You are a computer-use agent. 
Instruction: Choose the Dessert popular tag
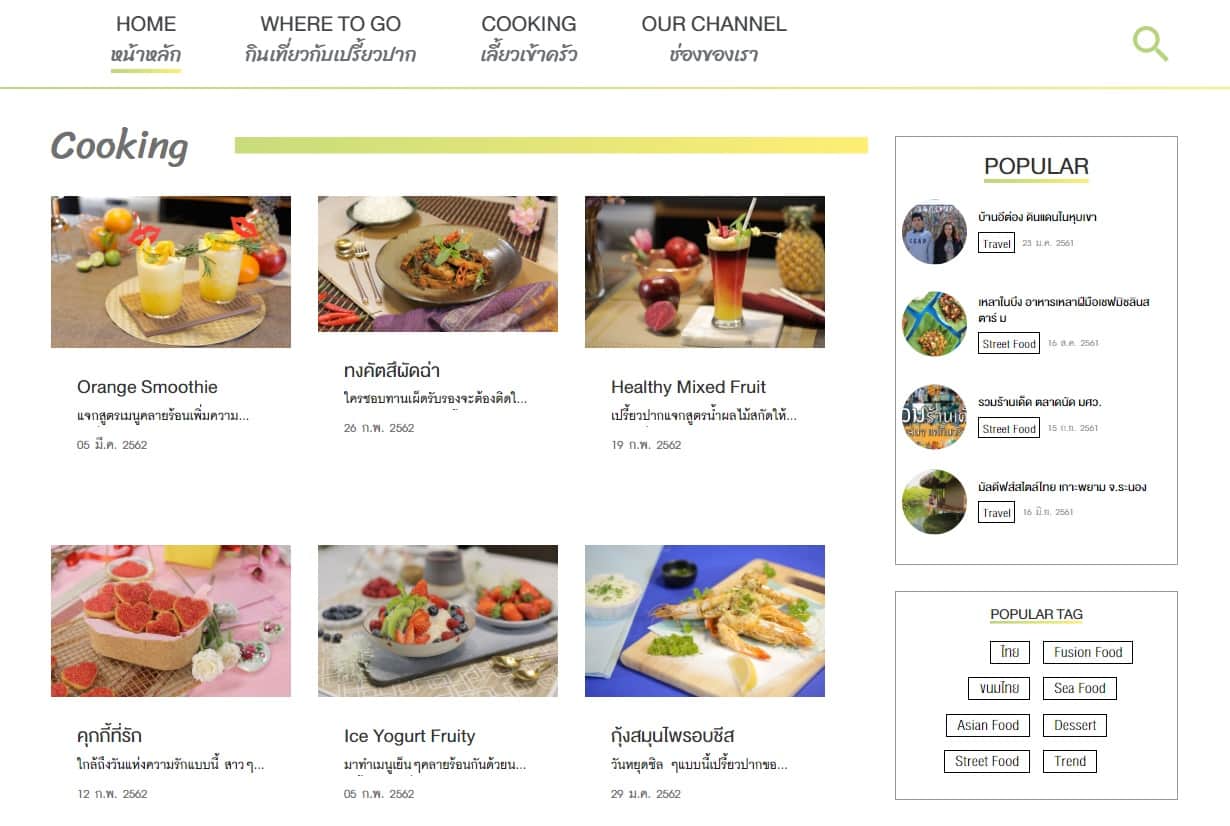1075,725
